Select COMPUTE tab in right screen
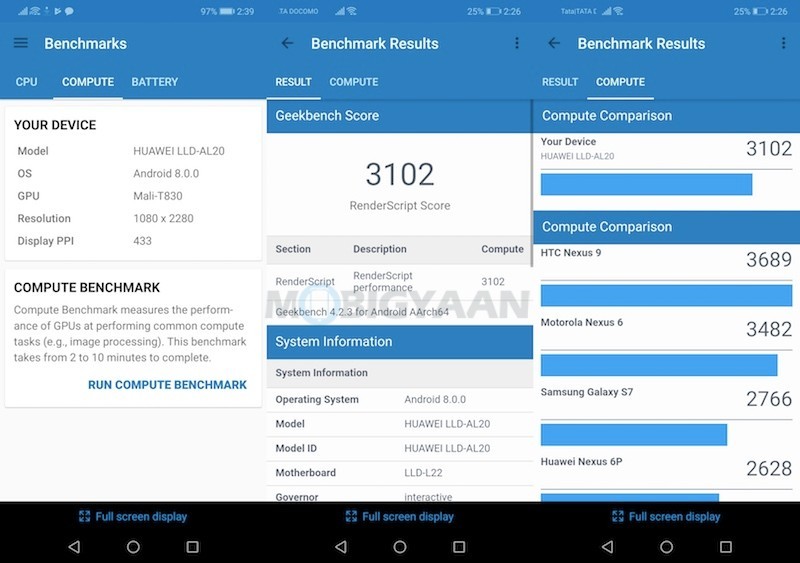This screenshot has width=800, height=563. click(x=620, y=82)
